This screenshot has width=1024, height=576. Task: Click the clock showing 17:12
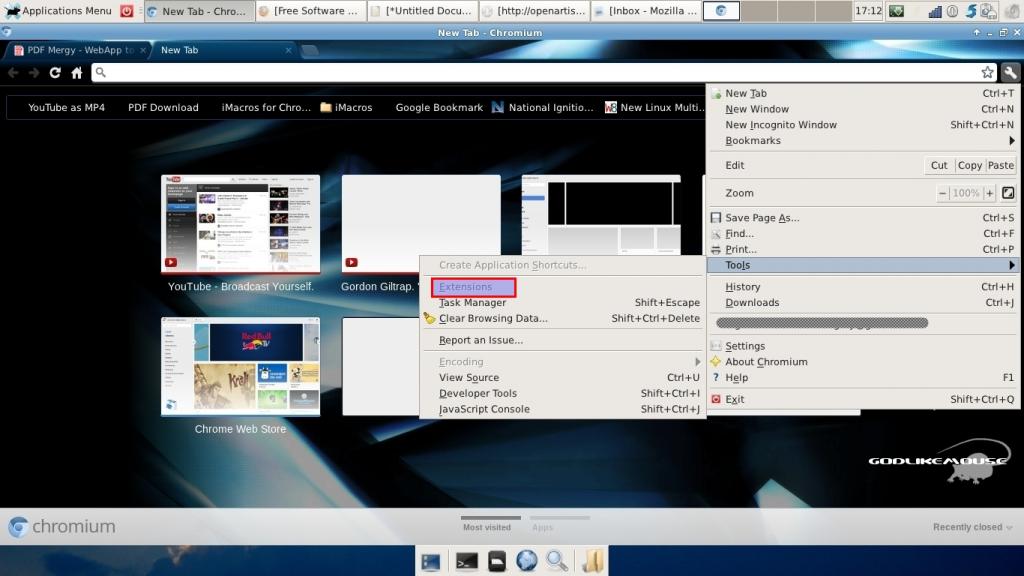[x=868, y=11]
